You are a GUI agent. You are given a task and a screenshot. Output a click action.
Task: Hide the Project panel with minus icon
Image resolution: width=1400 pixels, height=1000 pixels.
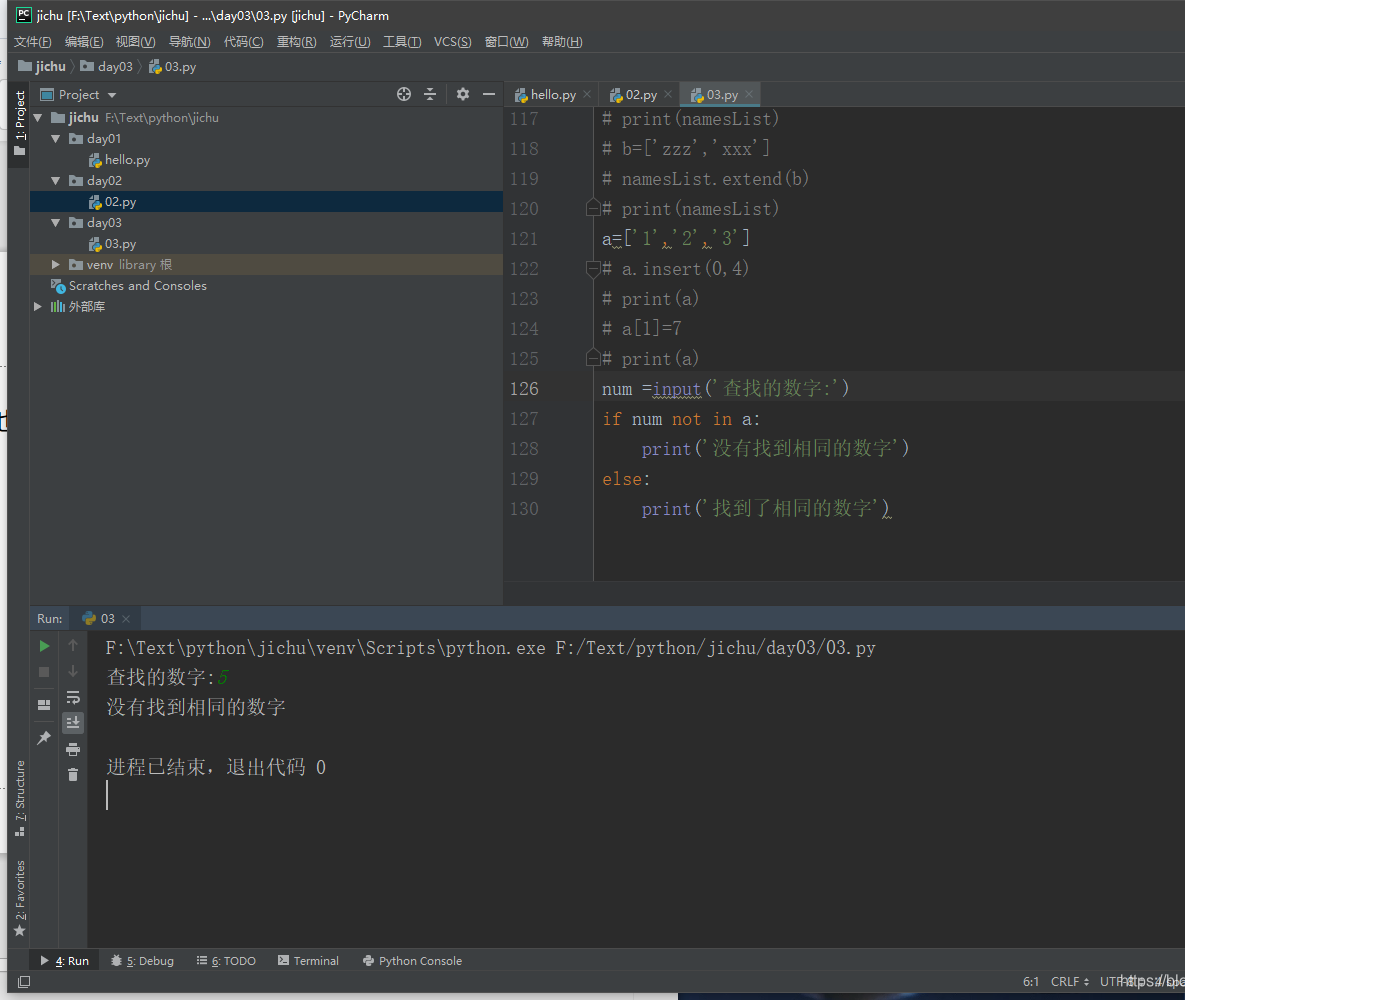tap(489, 94)
